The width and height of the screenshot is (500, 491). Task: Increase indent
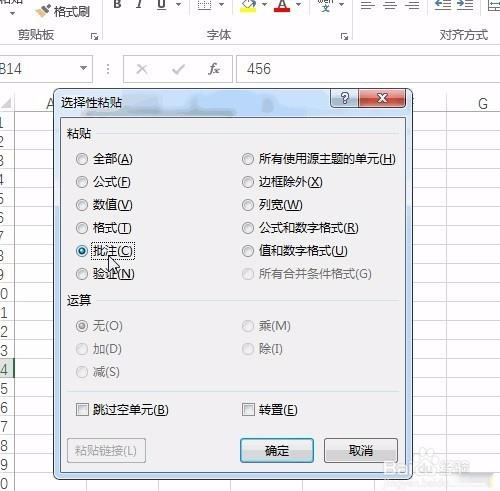(465, 5)
